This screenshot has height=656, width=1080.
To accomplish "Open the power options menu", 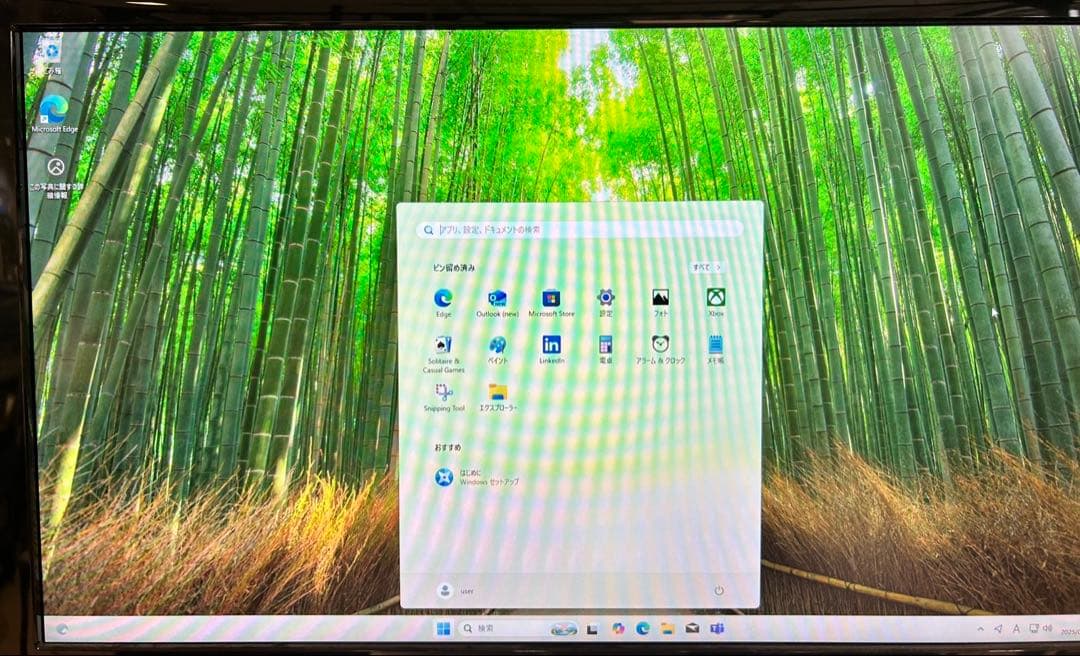I will click(719, 591).
